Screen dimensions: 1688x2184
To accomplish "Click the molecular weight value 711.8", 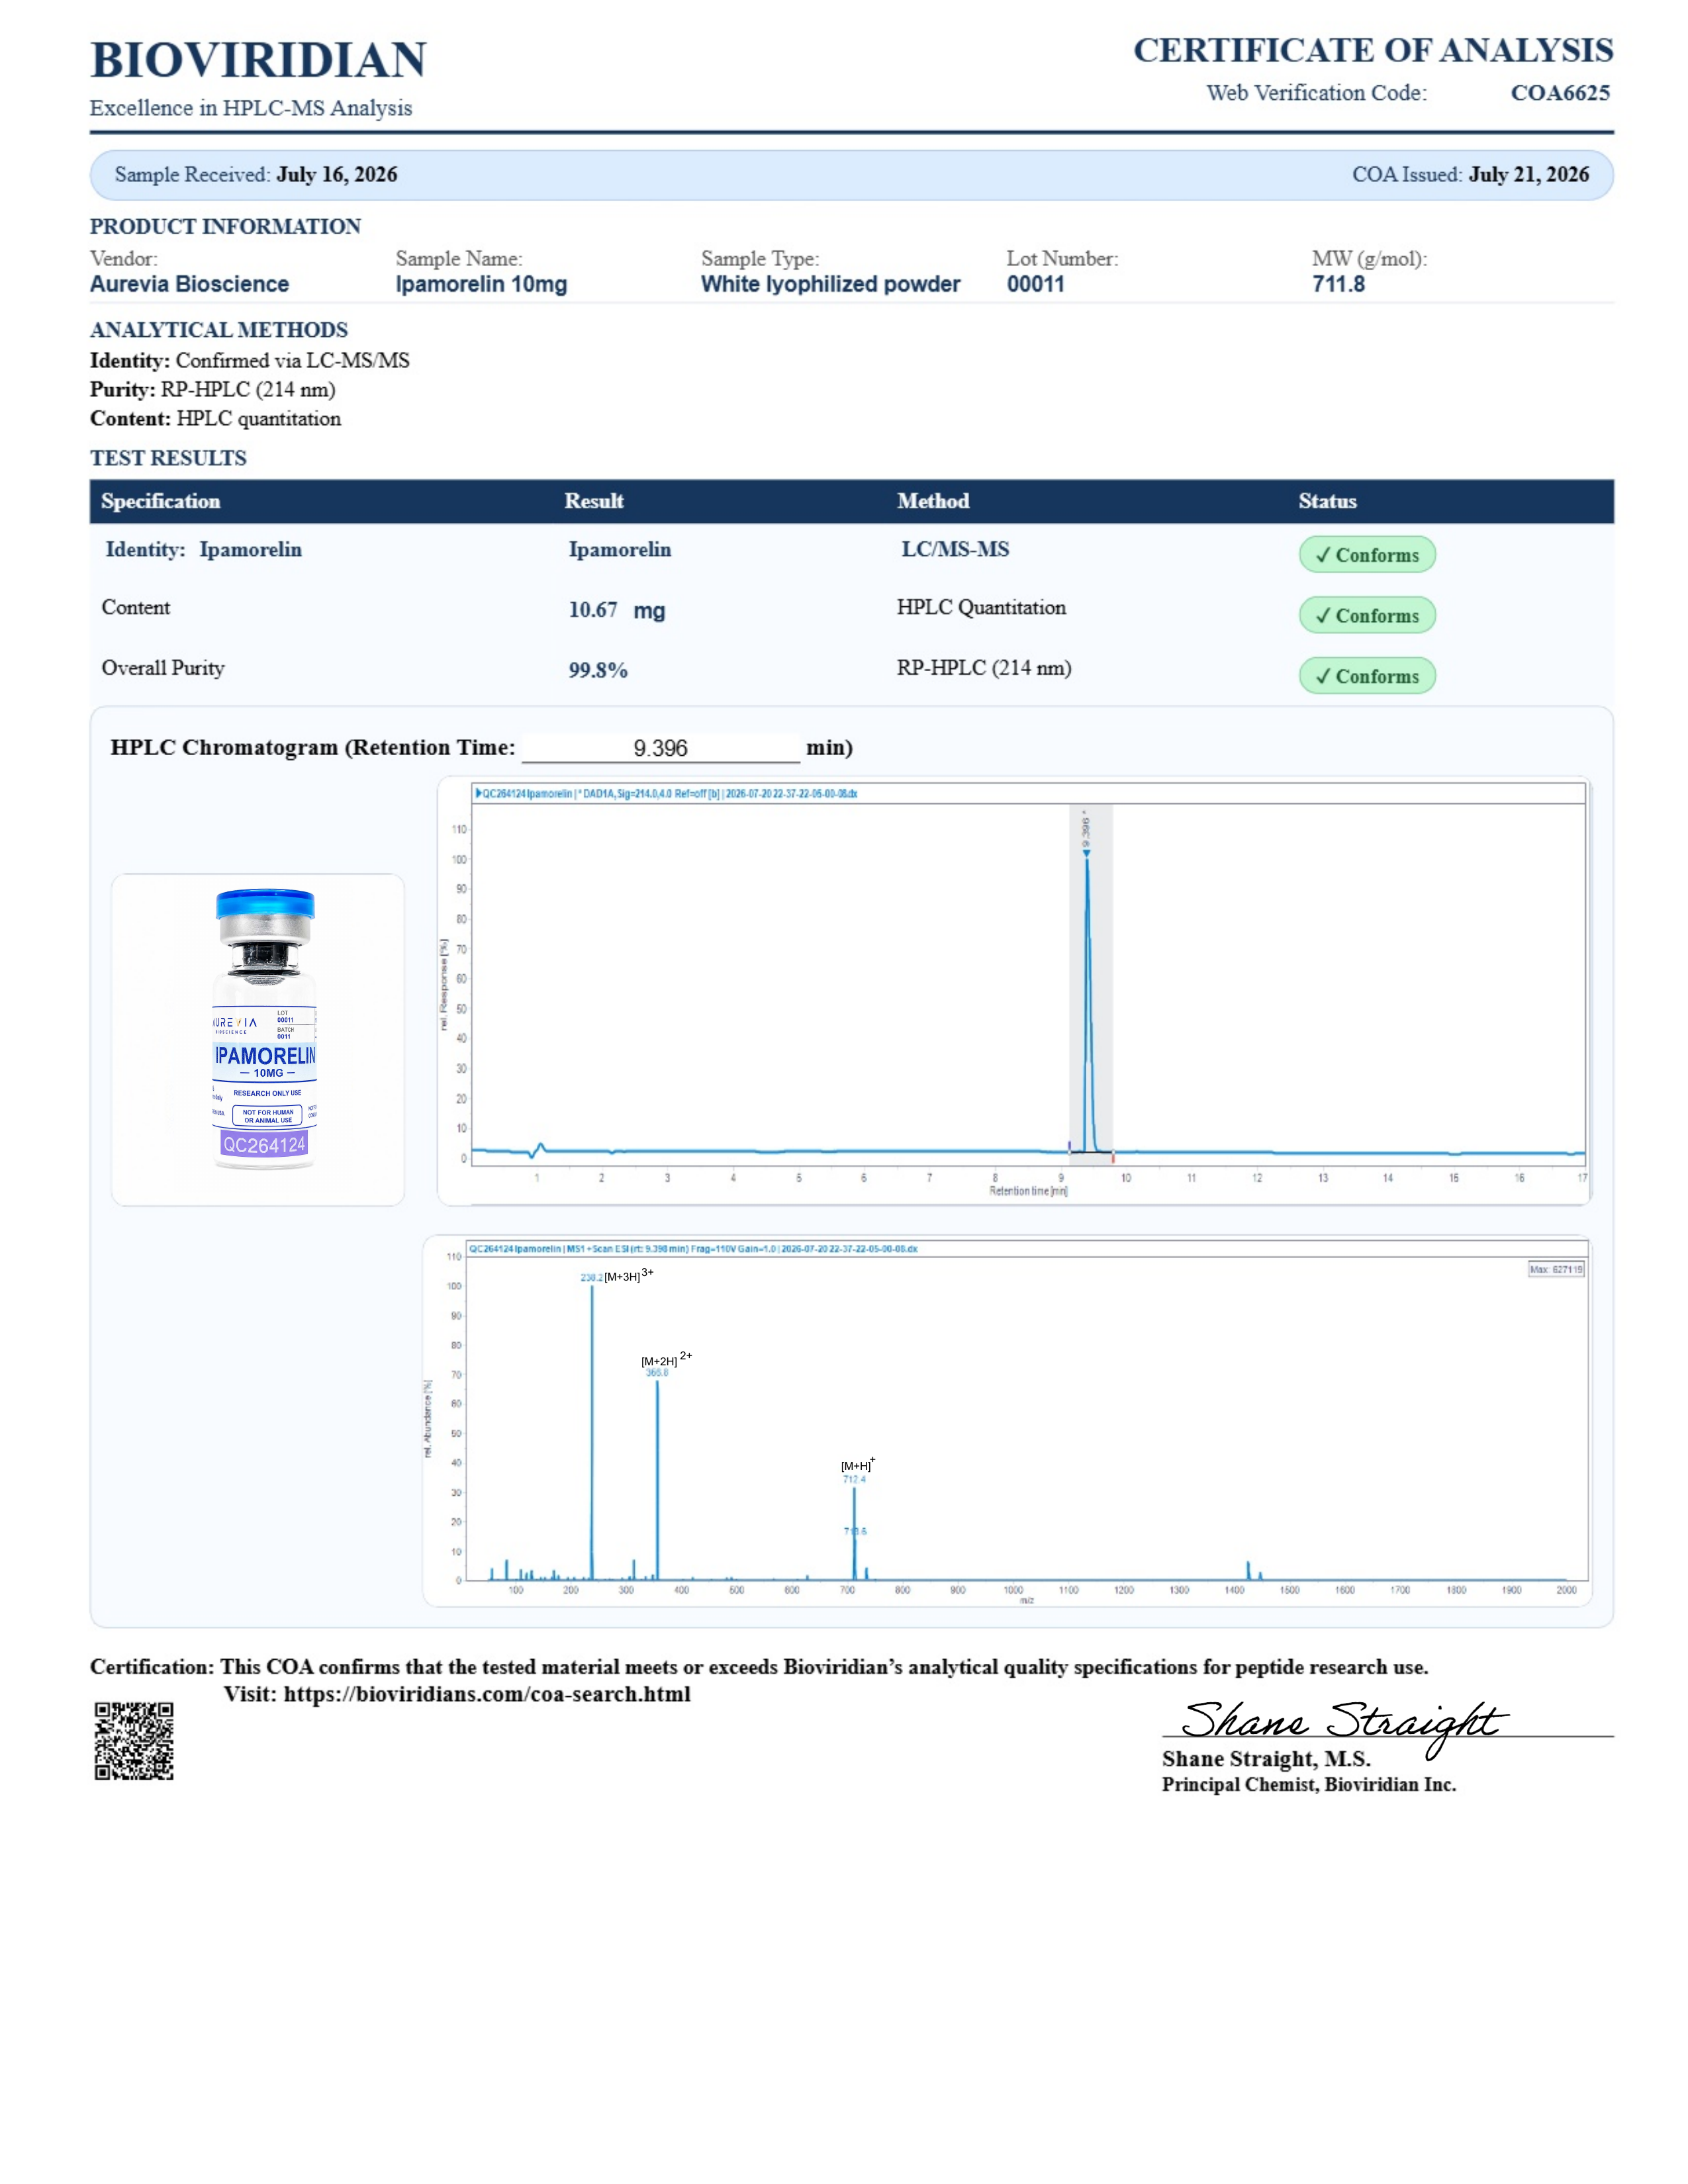I will tap(1338, 284).
